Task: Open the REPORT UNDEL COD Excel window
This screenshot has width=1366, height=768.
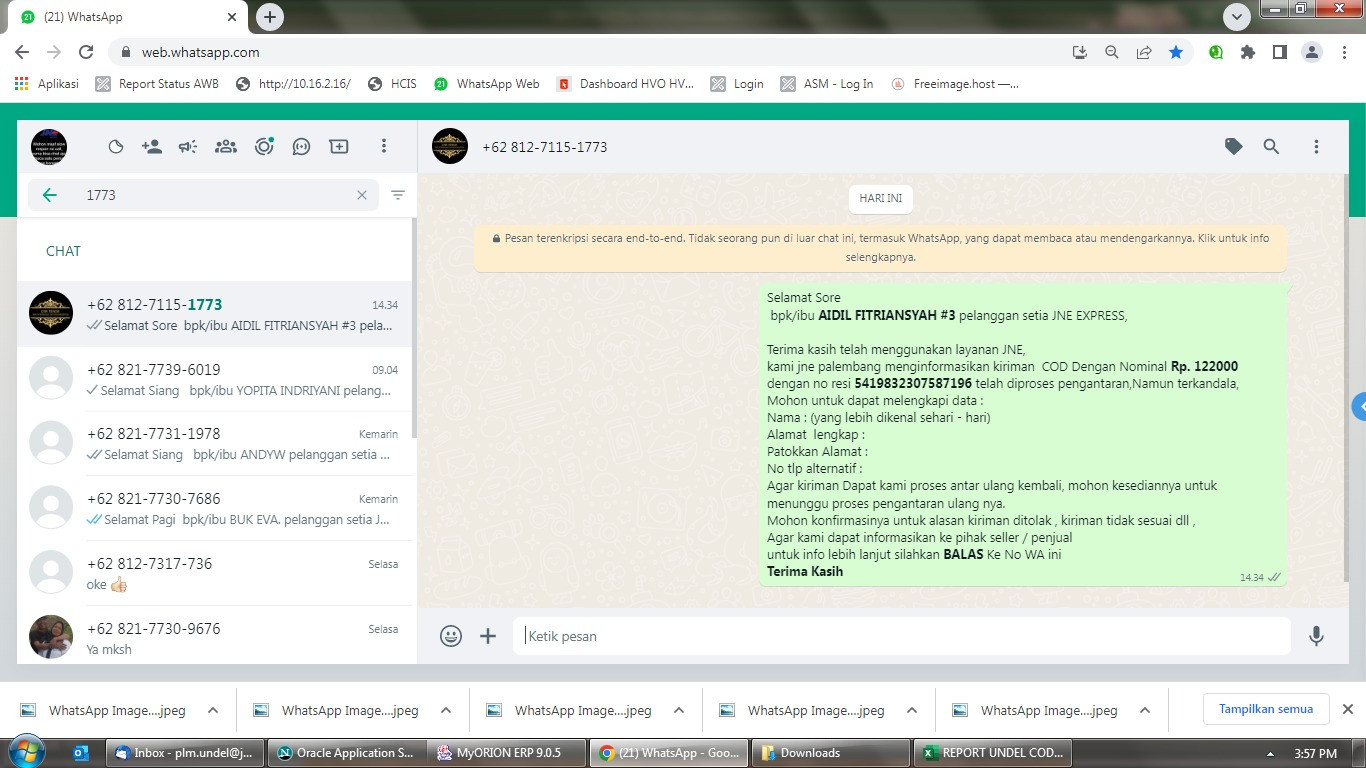Action: pos(991,753)
